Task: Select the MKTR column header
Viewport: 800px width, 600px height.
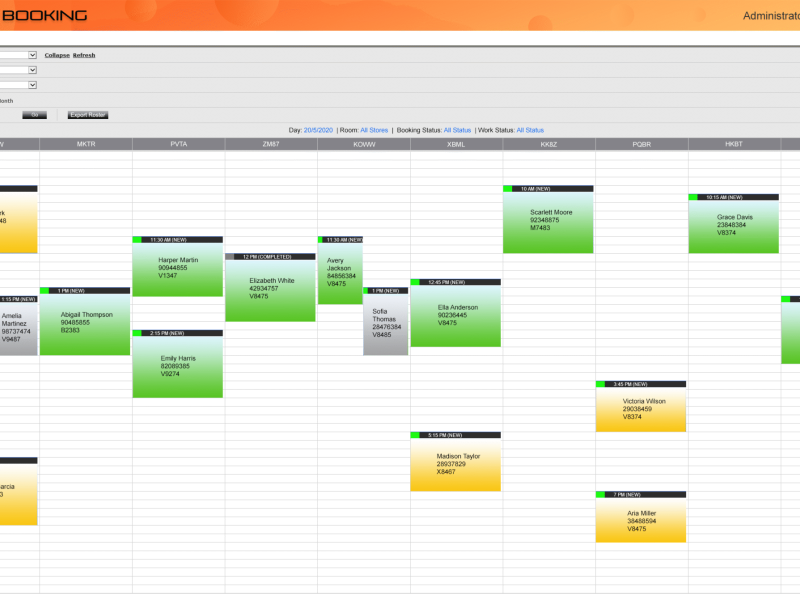Action: coord(86,144)
